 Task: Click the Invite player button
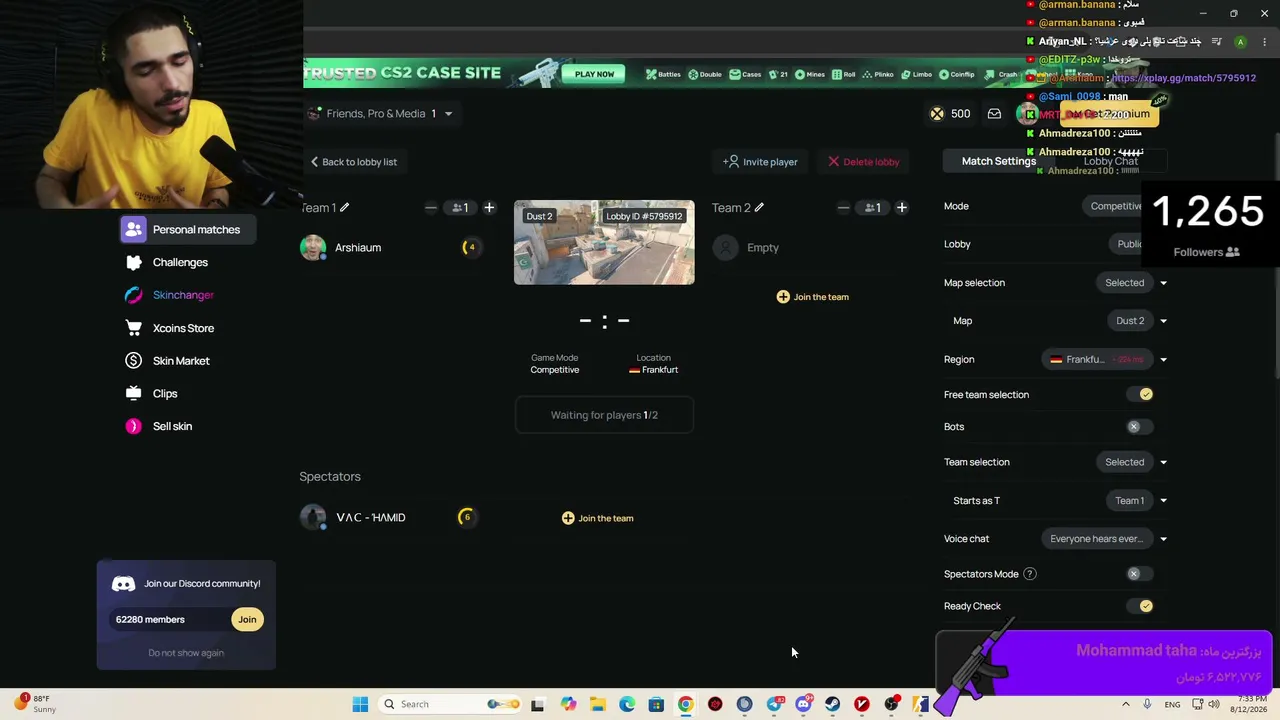pos(760,162)
